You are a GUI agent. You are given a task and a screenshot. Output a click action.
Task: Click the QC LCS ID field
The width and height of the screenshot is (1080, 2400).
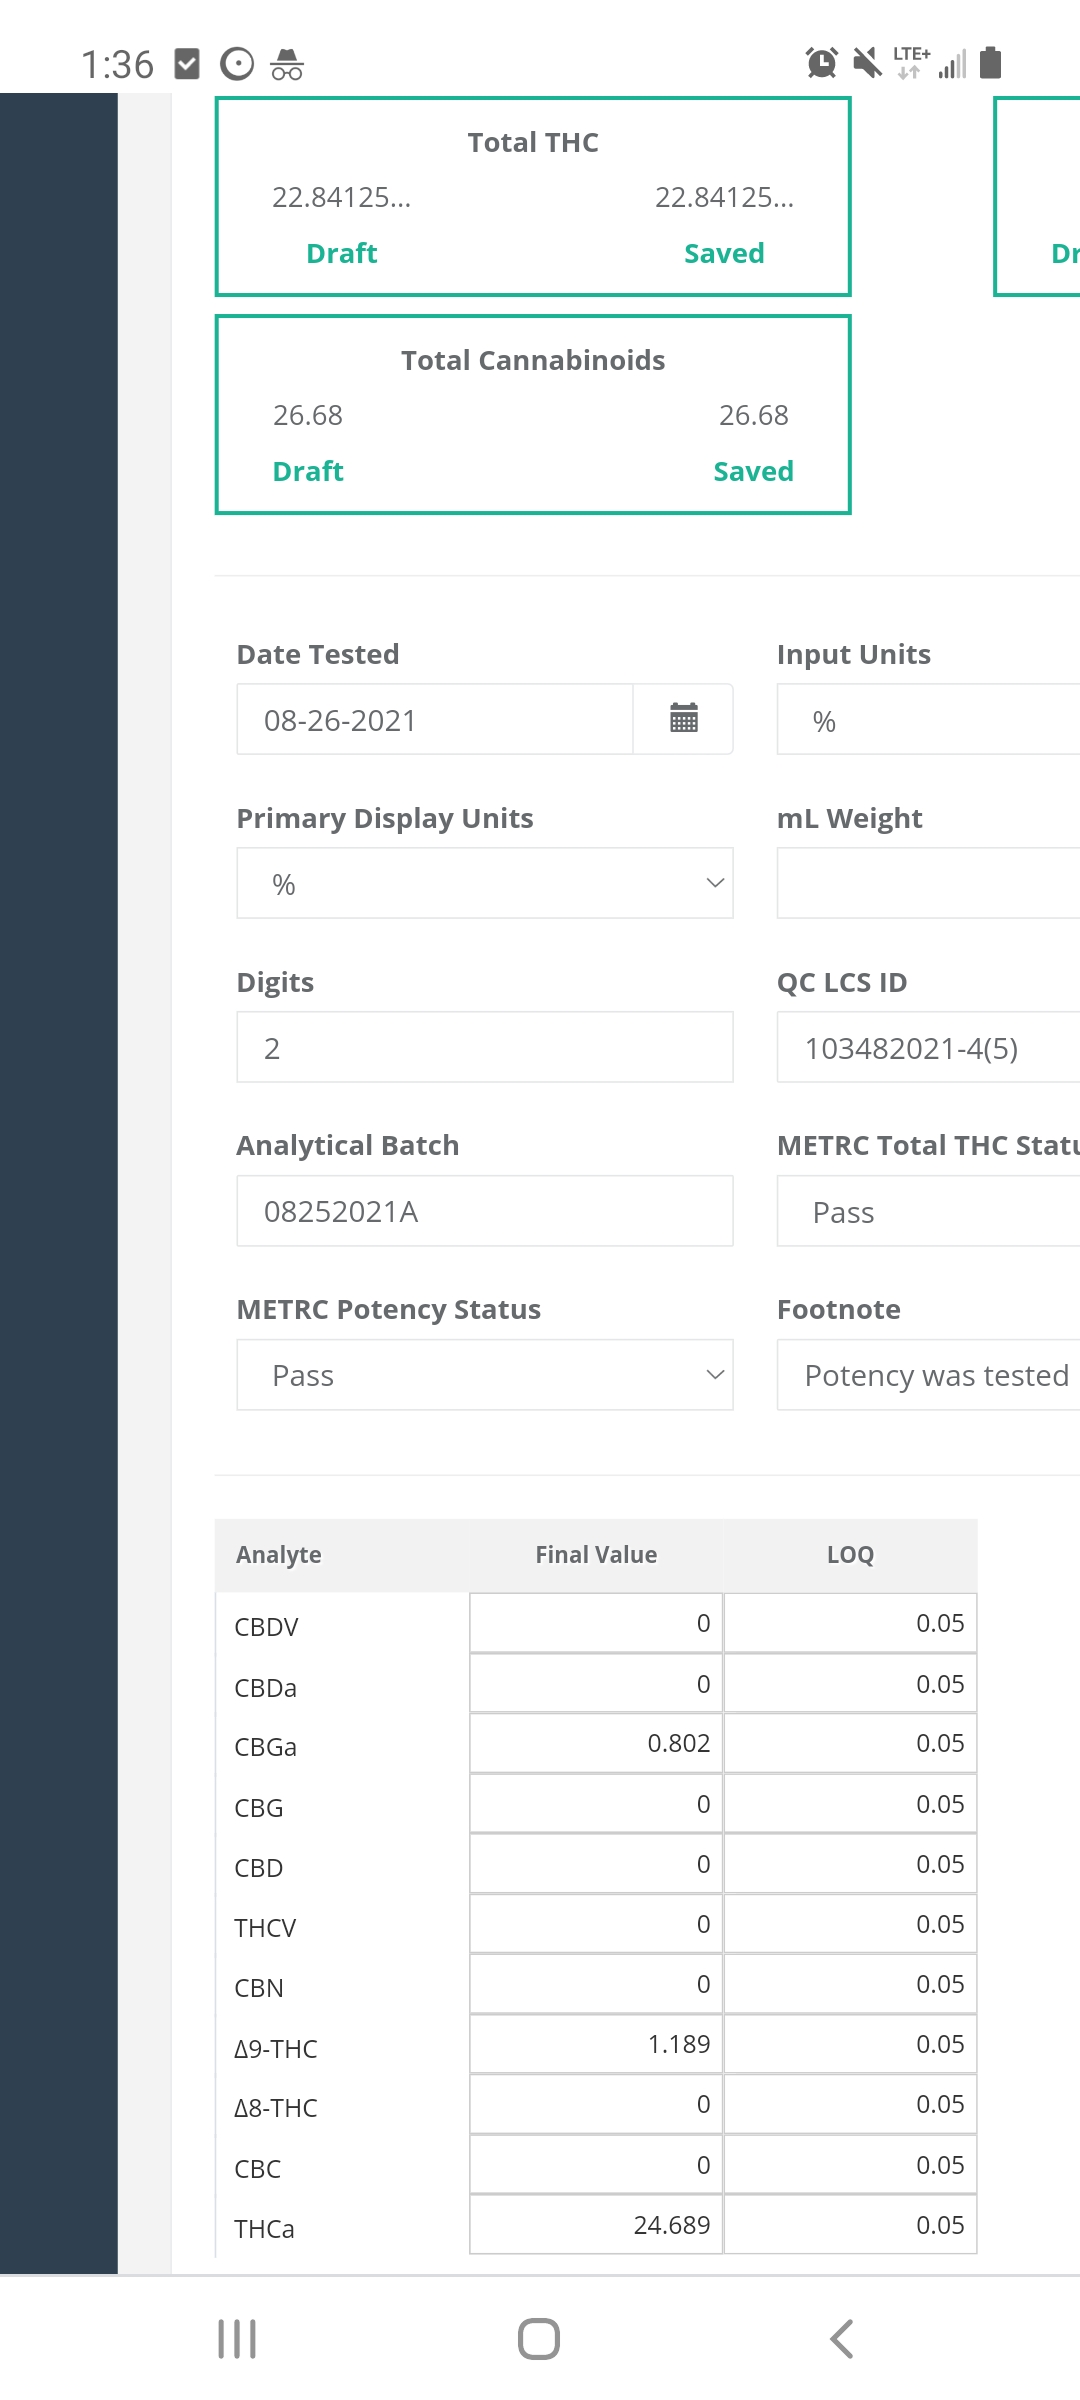point(930,1047)
